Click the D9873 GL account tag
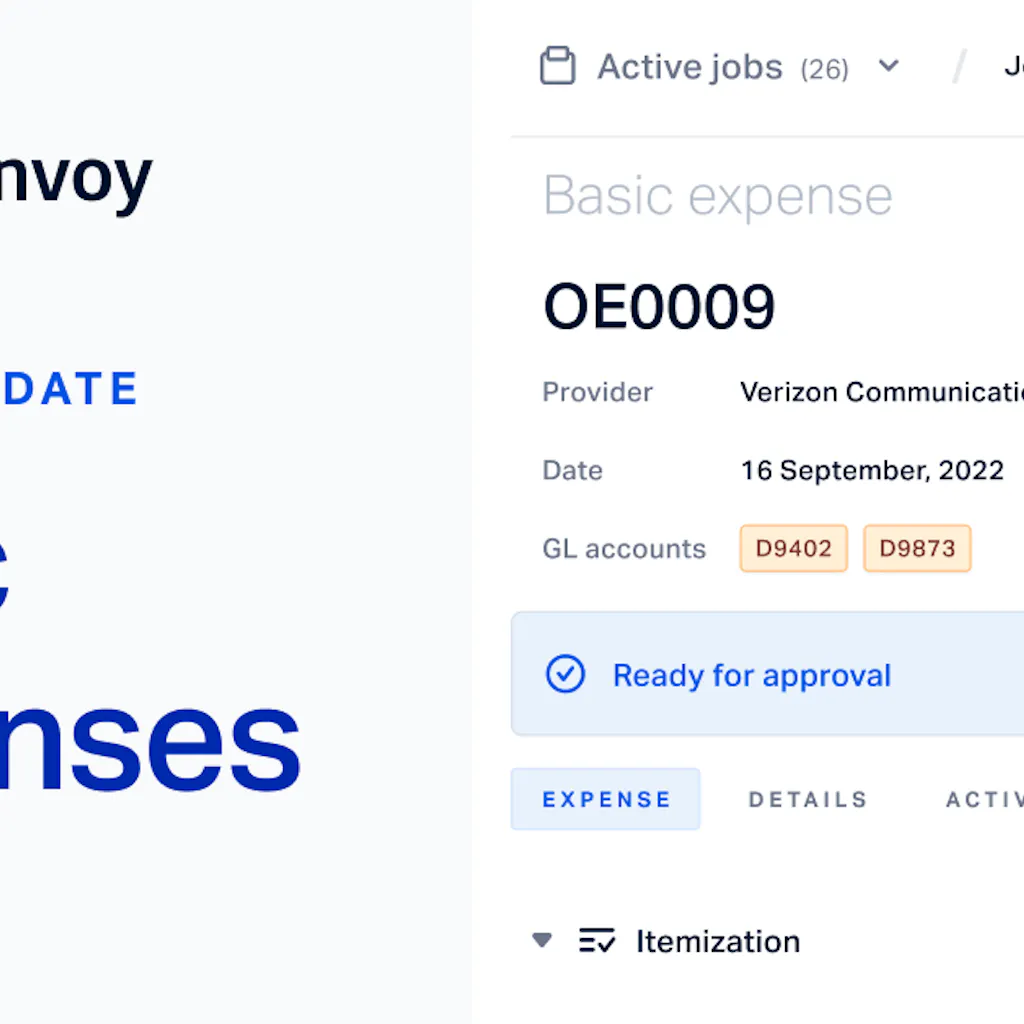The width and height of the screenshot is (1024, 1024). pyautogui.click(x=916, y=548)
